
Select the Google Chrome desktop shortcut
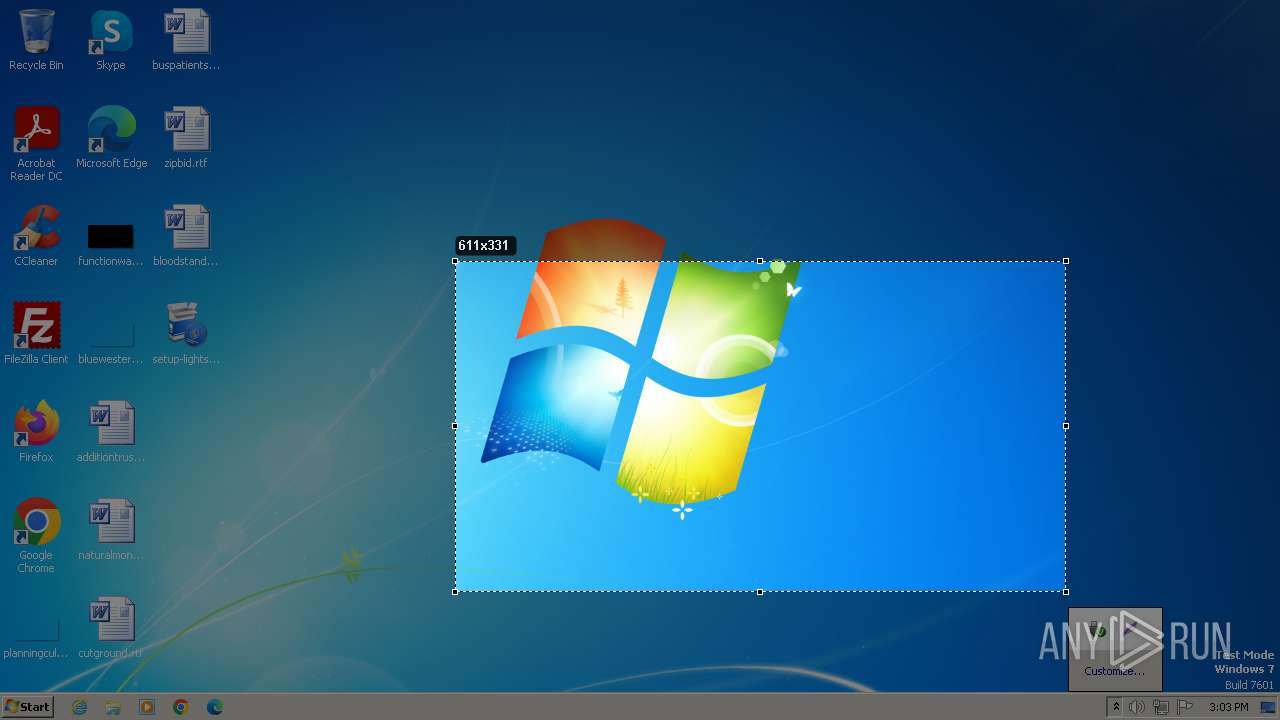coord(36,521)
